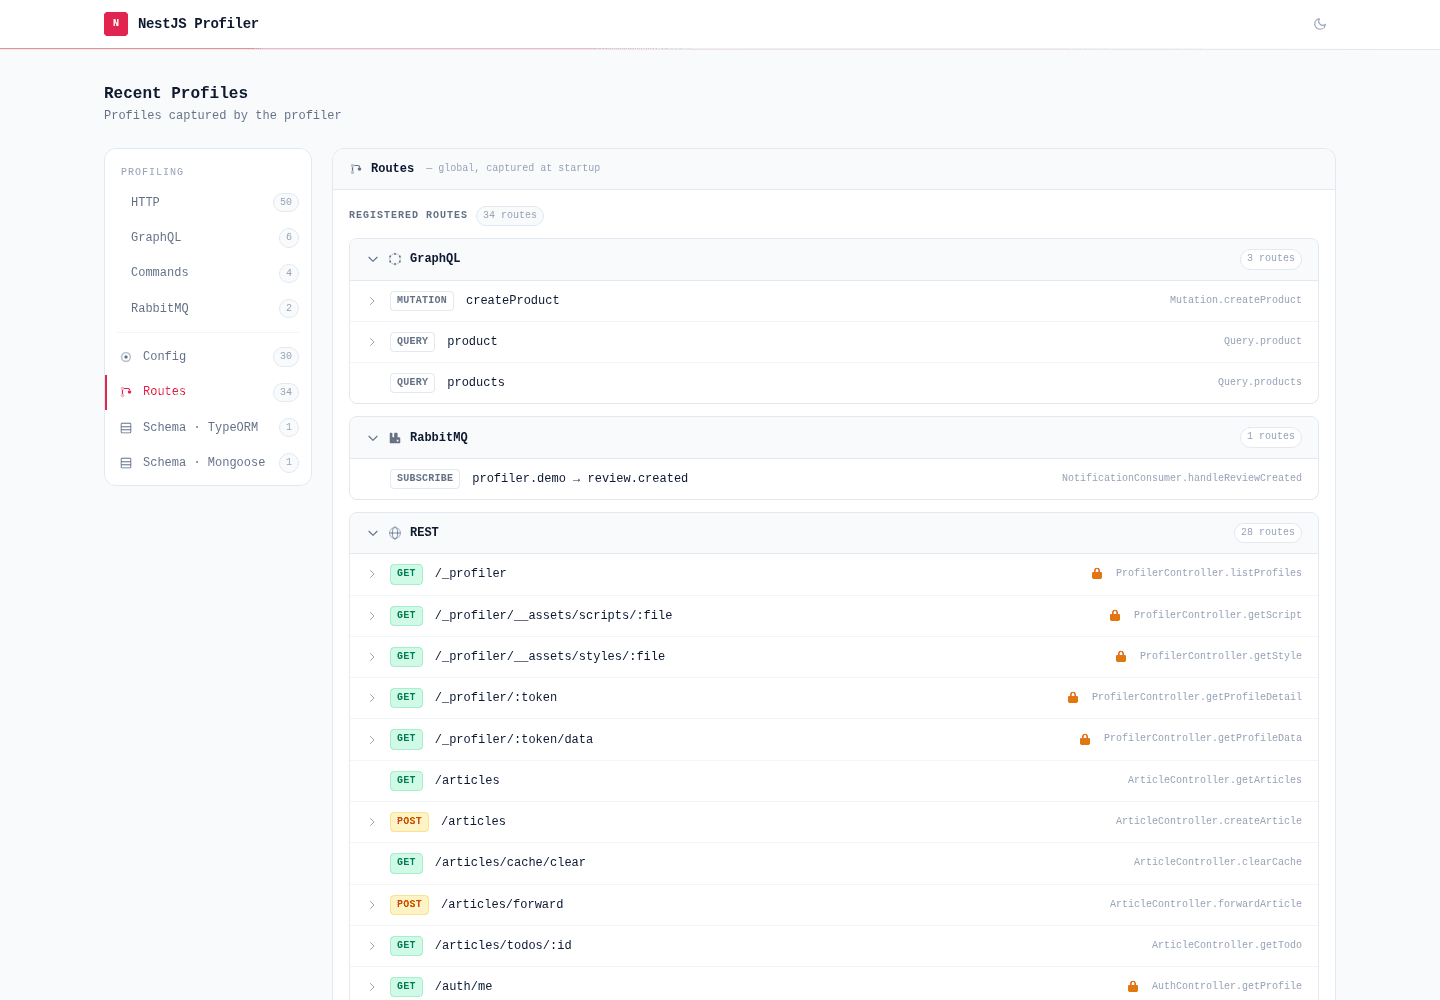Open the HTTP profiling section

(x=208, y=202)
